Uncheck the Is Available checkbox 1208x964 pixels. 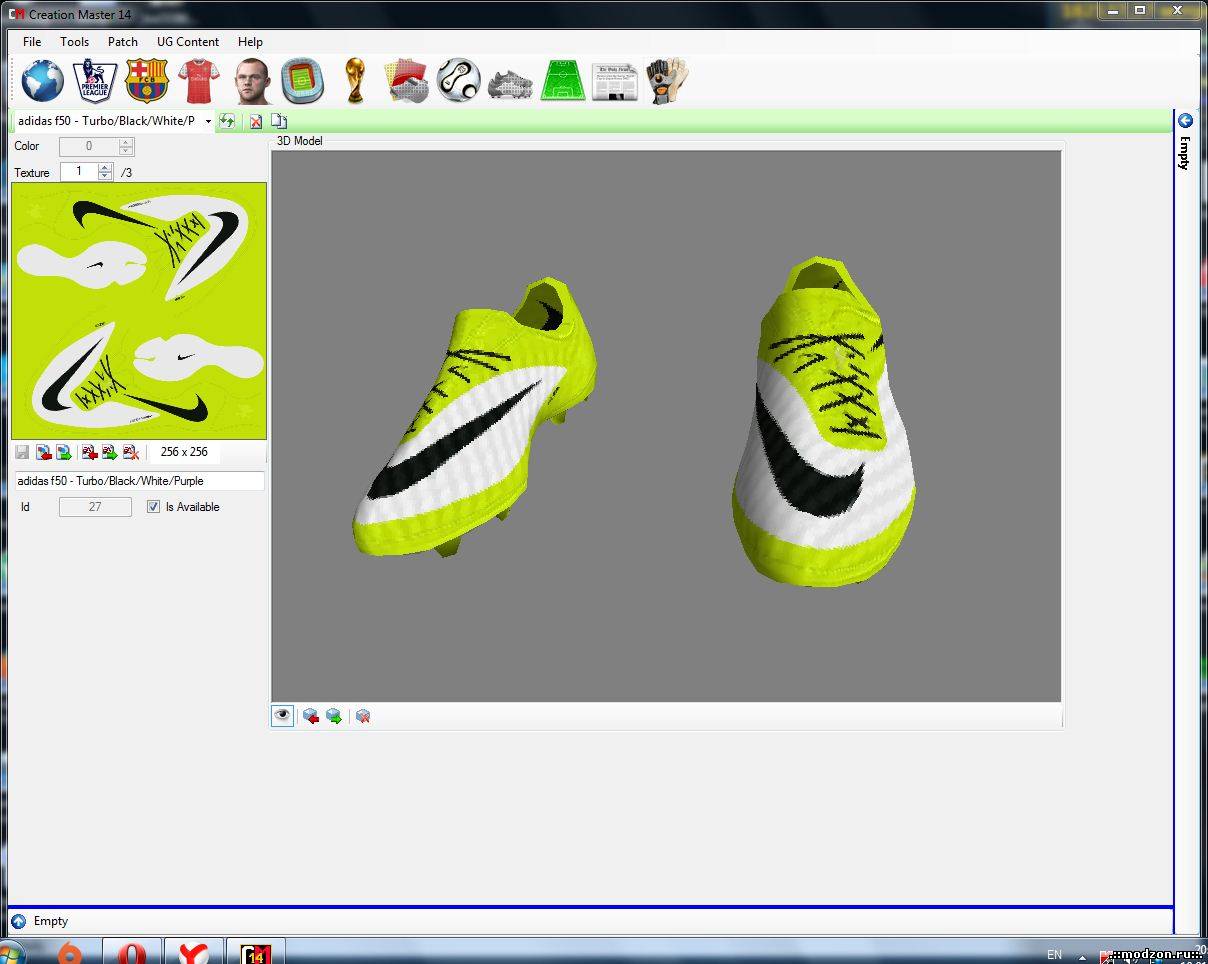[153, 507]
